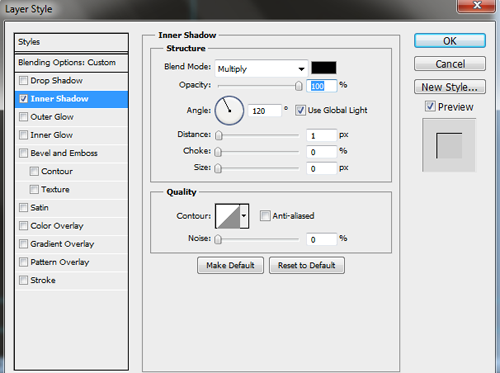Screen dimensions: 500x373
Task: Click the Noise slider handle
Action: pos(218,239)
